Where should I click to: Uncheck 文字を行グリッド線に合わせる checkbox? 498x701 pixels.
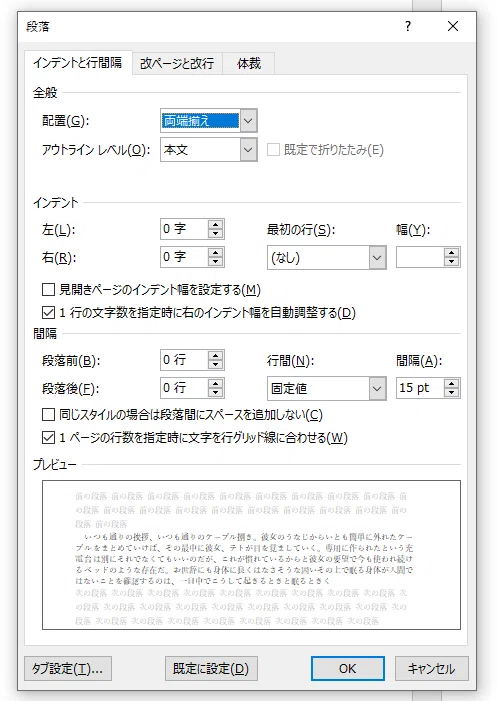click(48, 438)
